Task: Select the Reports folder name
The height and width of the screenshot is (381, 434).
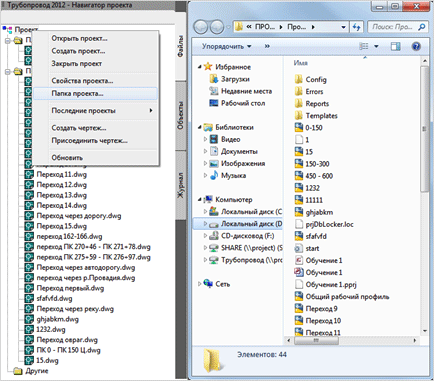Action: (317, 104)
